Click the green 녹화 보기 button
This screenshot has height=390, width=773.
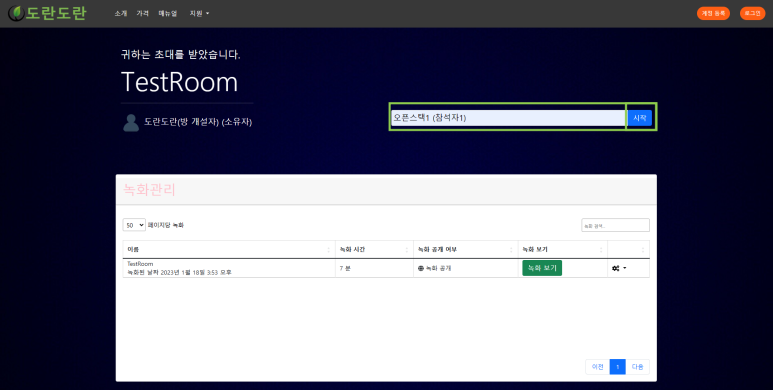click(x=542, y=268)
